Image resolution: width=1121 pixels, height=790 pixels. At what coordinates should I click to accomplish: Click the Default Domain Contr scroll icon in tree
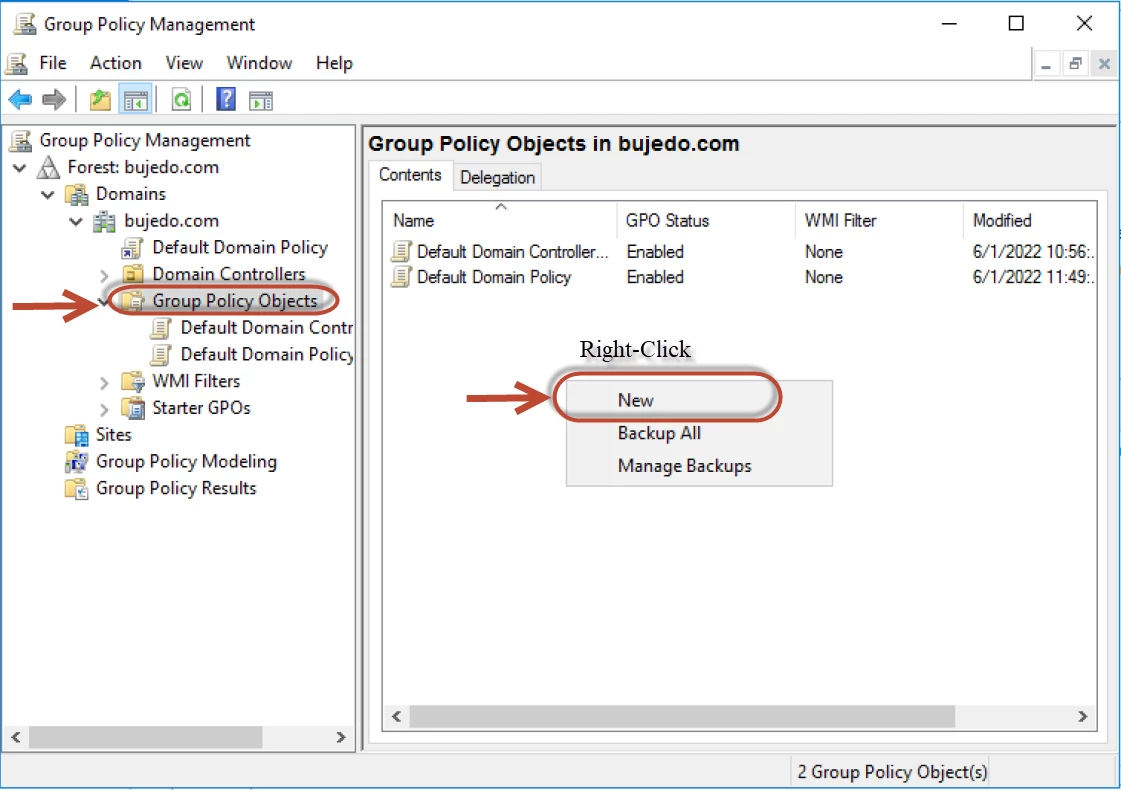(x=161, y=328)
